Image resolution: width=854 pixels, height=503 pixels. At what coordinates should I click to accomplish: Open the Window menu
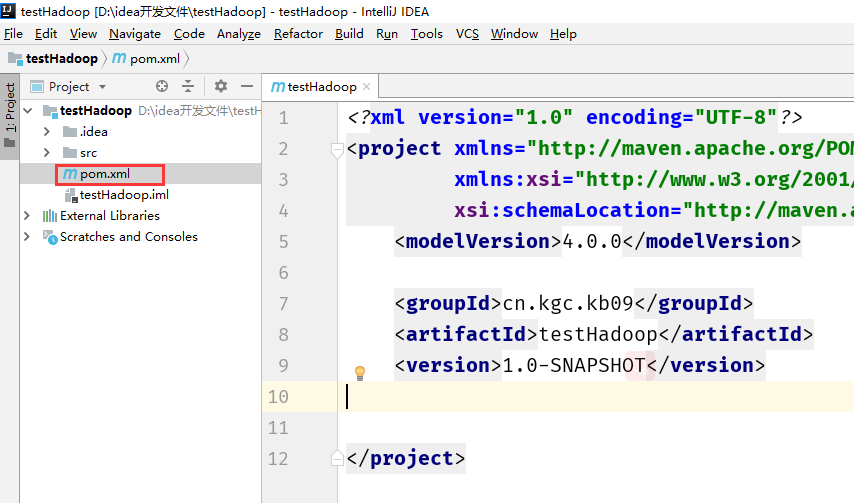pos(514,34)
